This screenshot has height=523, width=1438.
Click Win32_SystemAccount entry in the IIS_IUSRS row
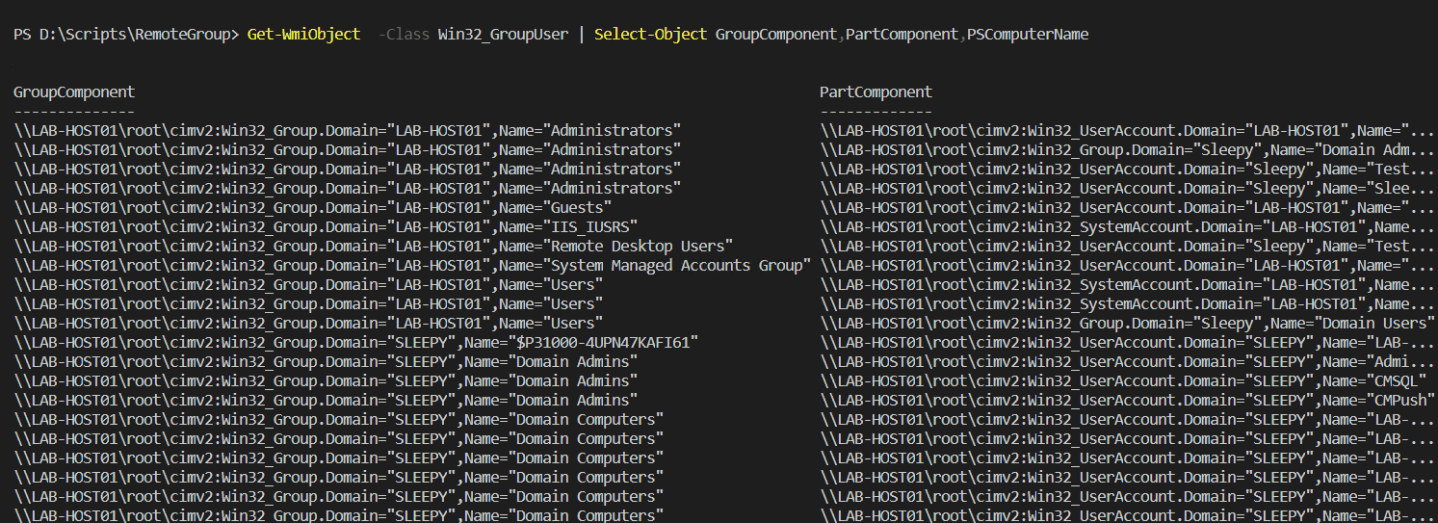coord(1128,227)
